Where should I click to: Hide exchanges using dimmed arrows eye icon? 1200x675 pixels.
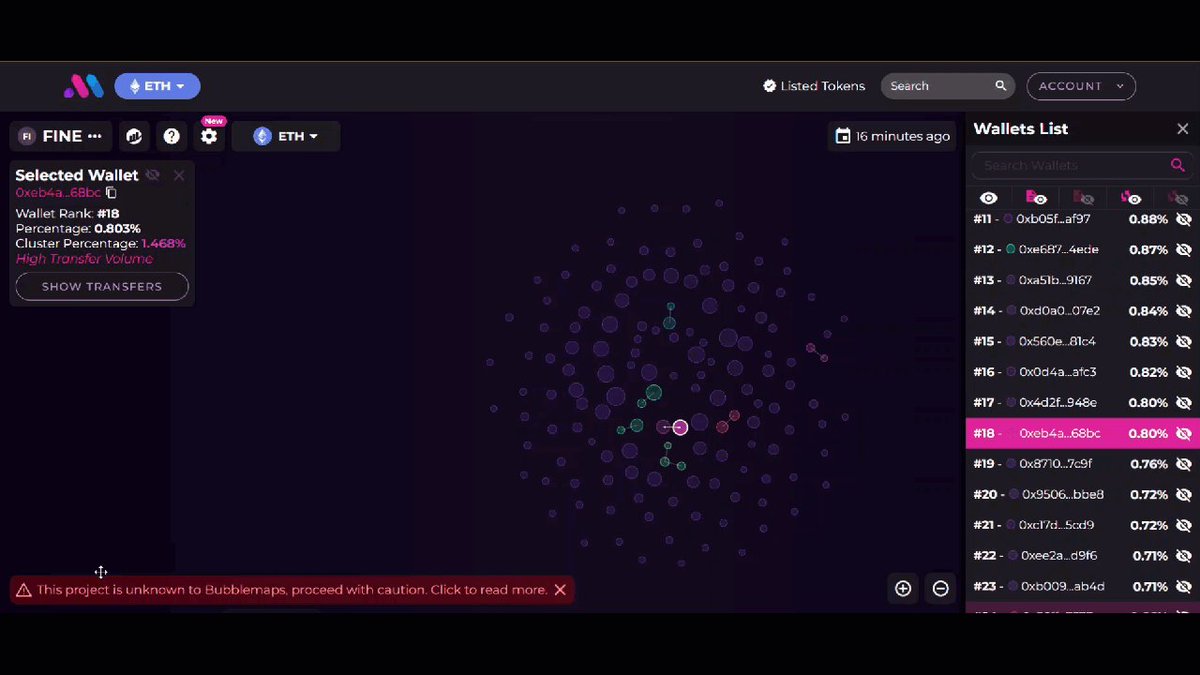pos(1178,198)
